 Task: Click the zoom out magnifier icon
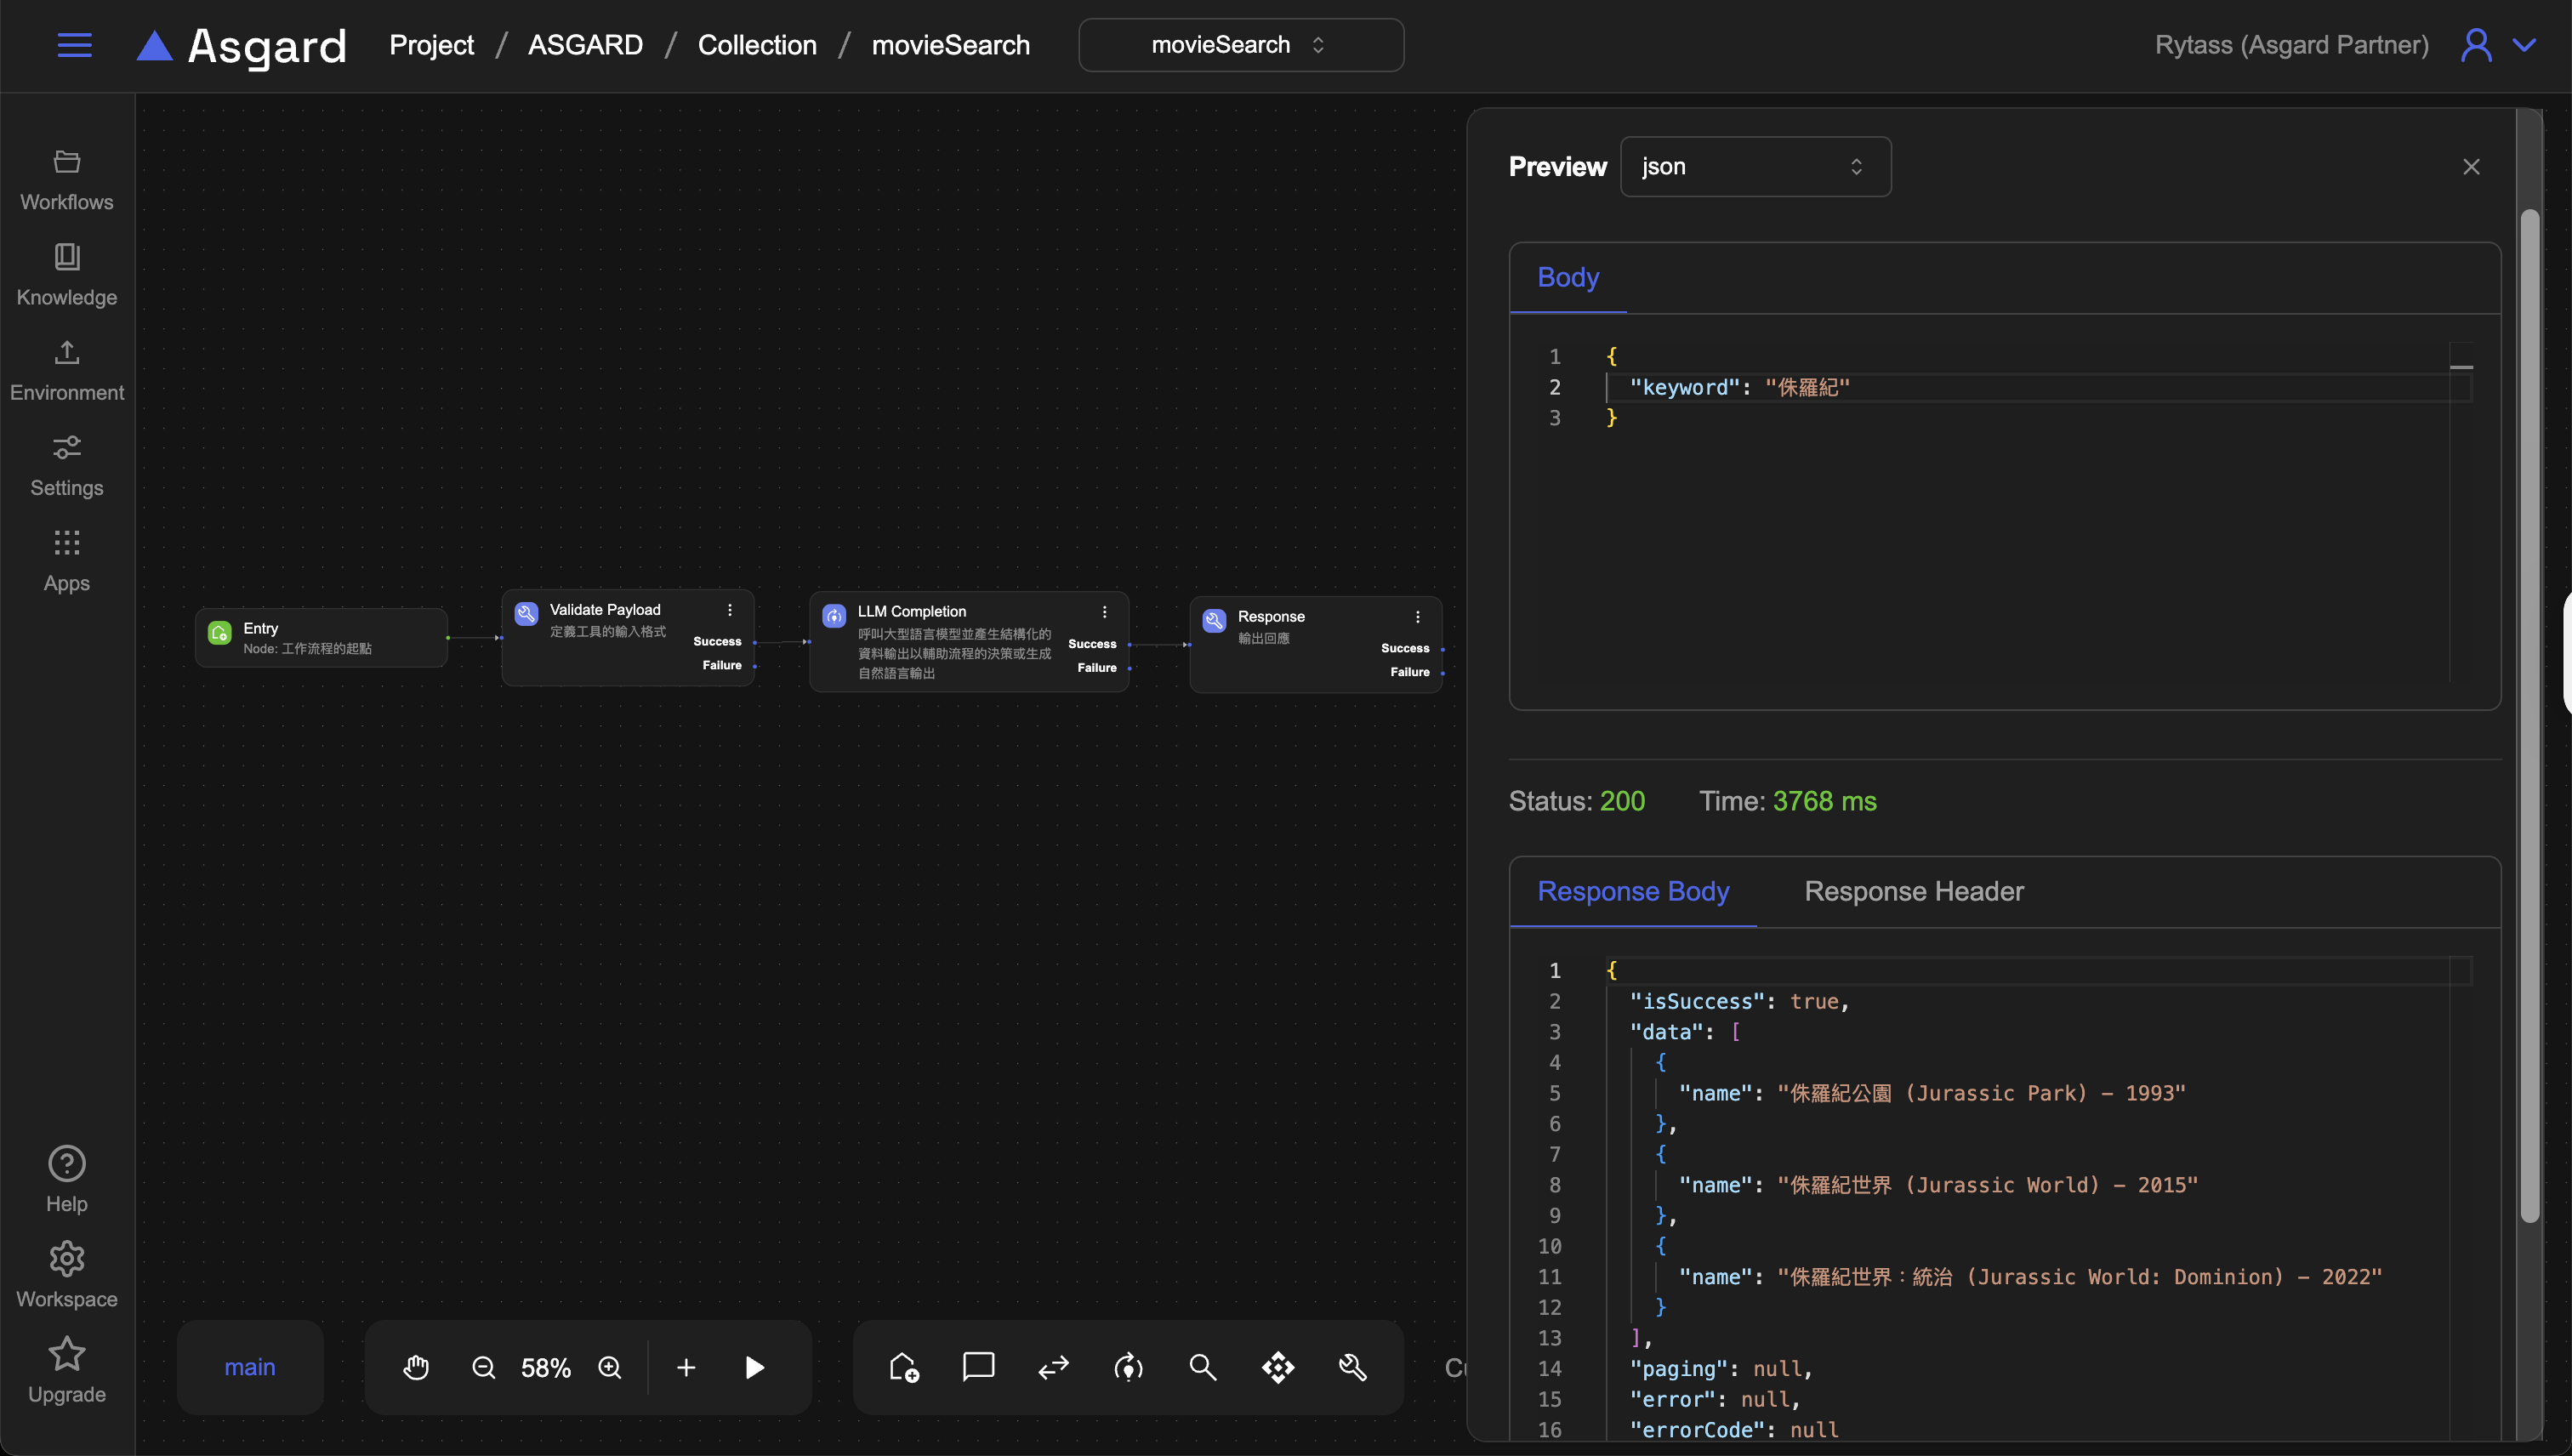click(483, 1367)
